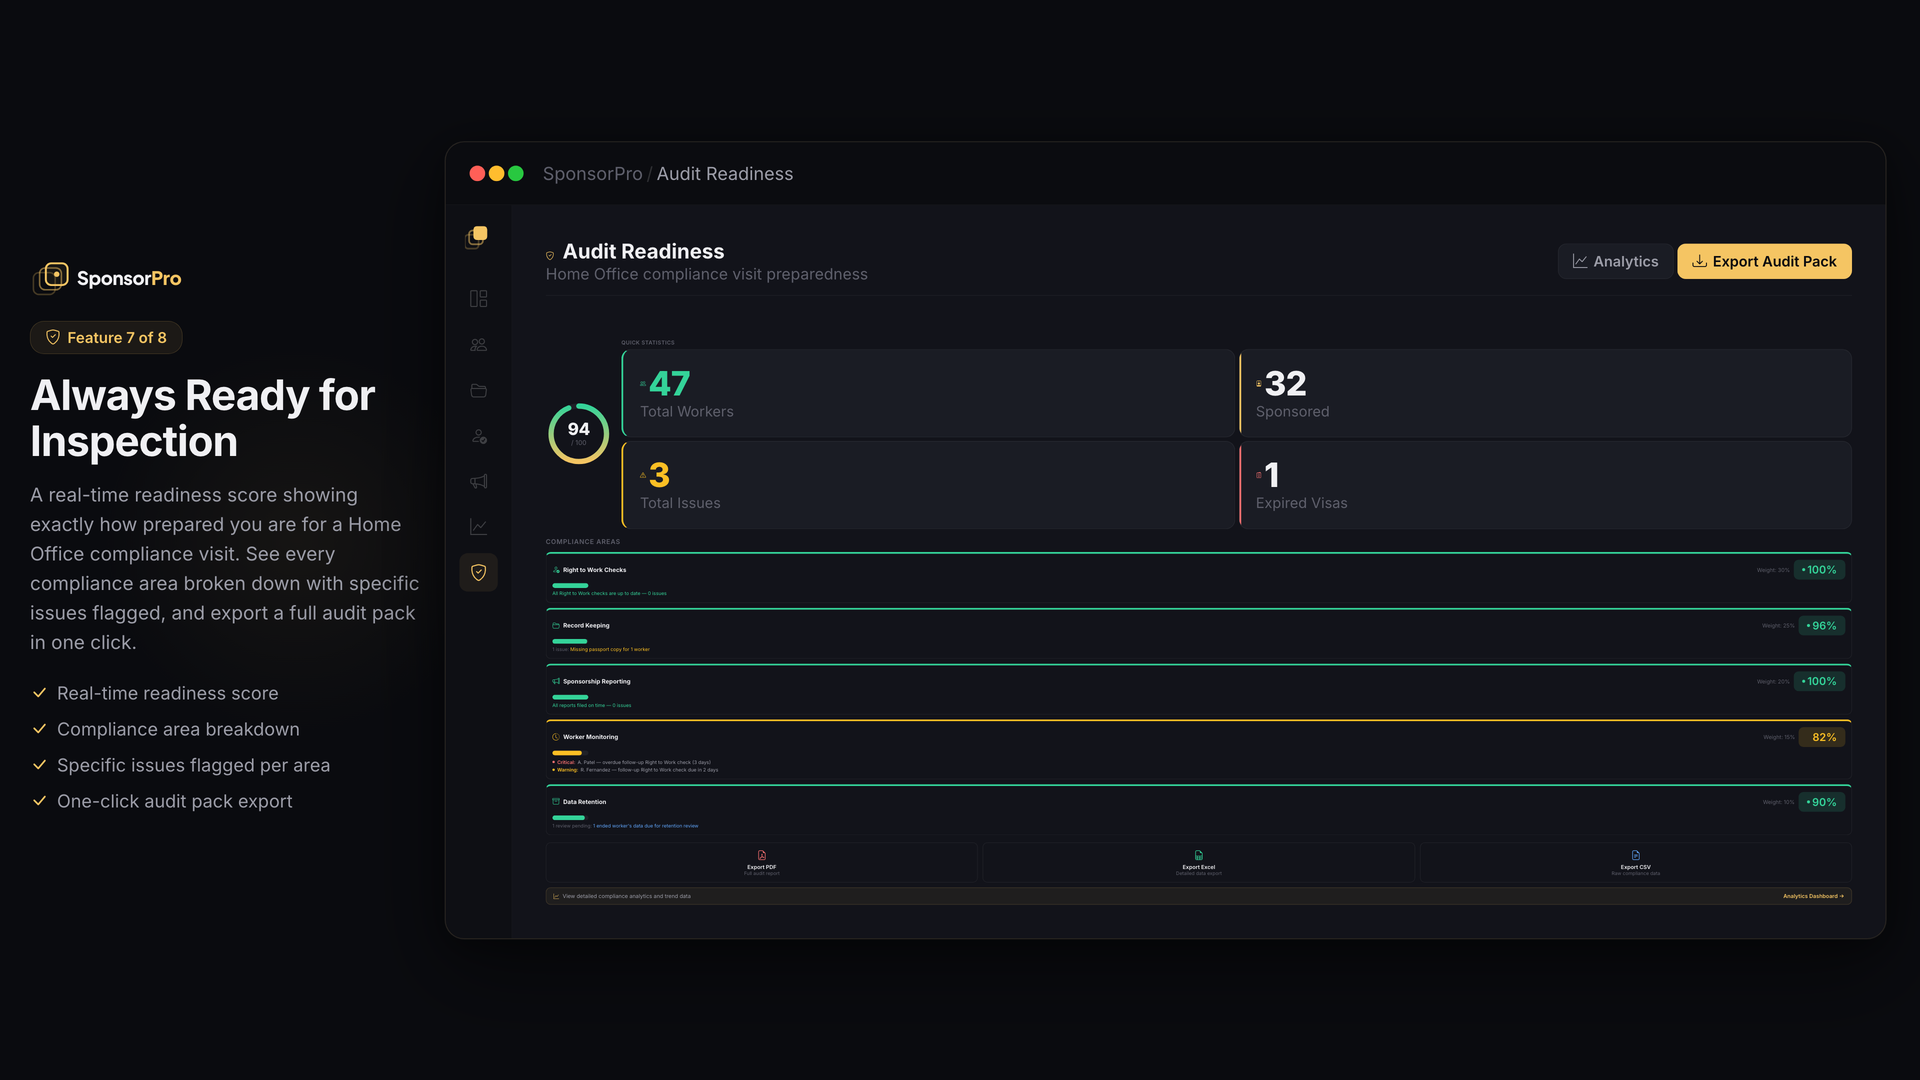Open the announcements megaphone icon in sidebar
Viewport: 1920px width, 1080px height.
click(x=478, y=482)
